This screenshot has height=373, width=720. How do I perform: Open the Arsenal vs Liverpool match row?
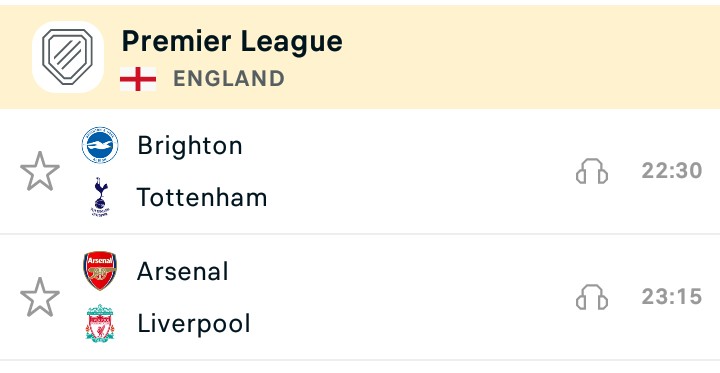(360, 297)
